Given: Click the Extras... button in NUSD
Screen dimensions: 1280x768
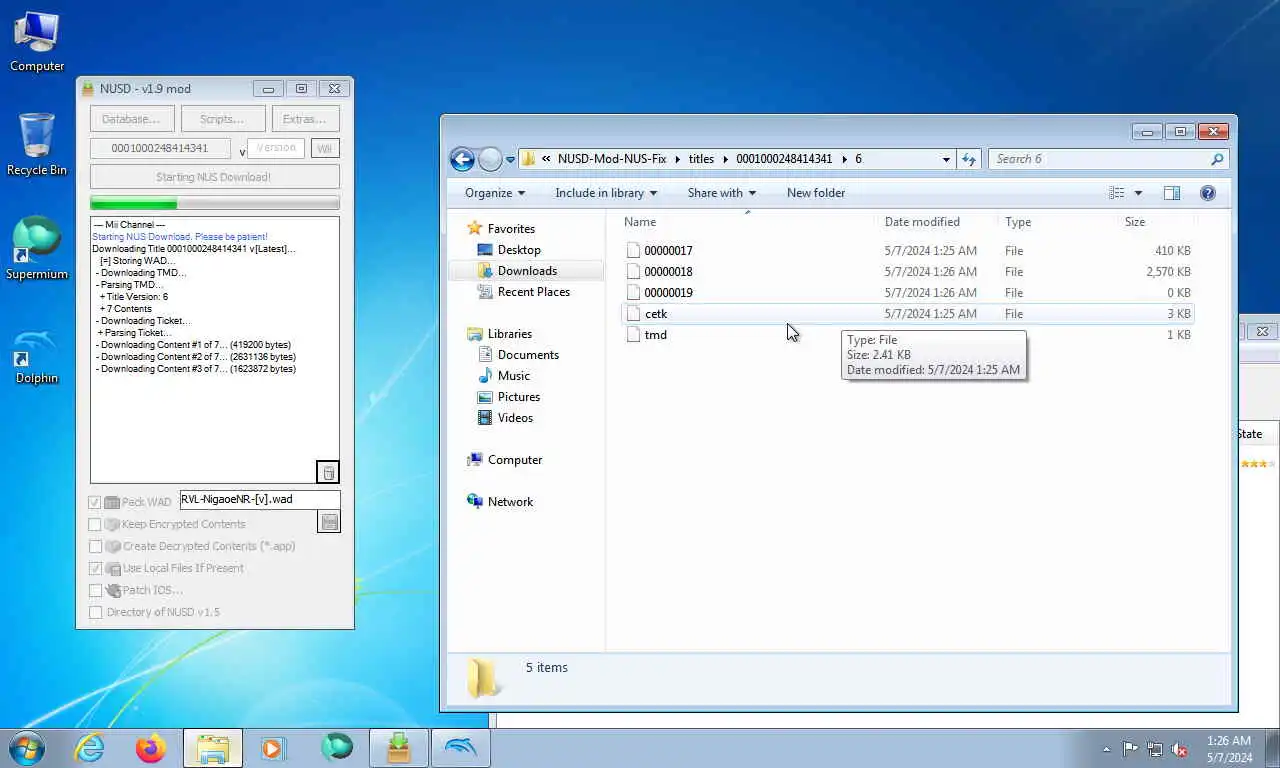Looking at the screenshot, I should (306, 119).
